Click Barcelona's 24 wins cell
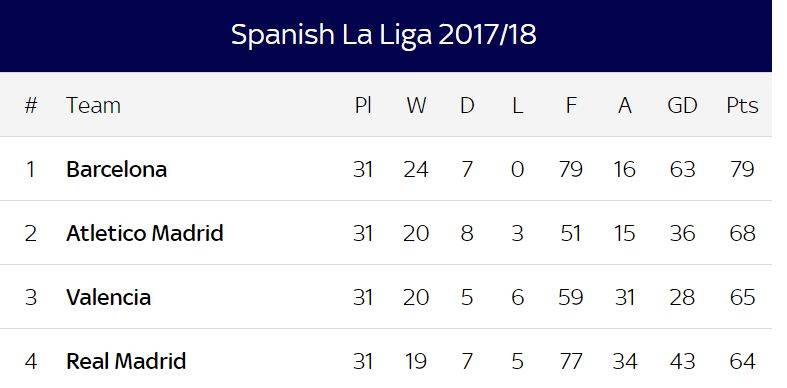Viewport: 787px width, 388px height. 416,169
